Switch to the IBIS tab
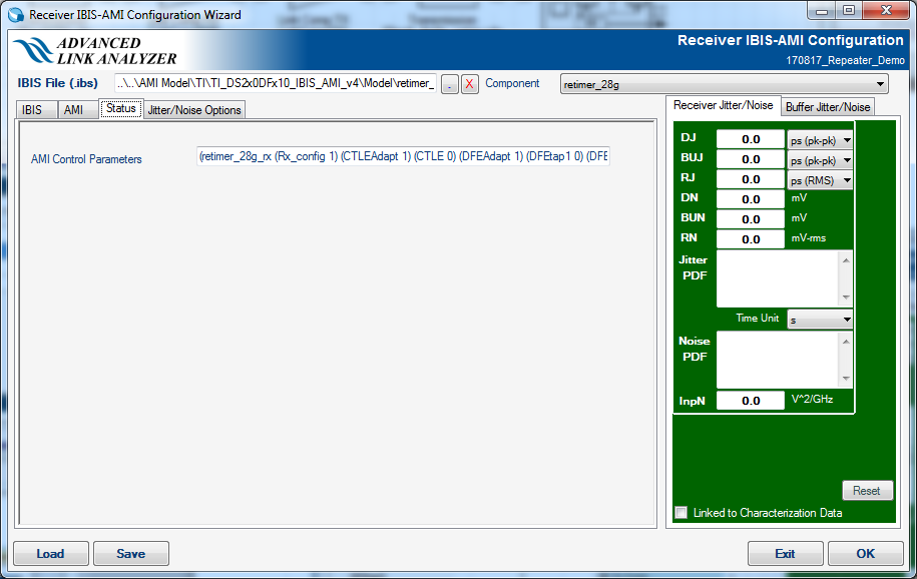 (35, 109)
